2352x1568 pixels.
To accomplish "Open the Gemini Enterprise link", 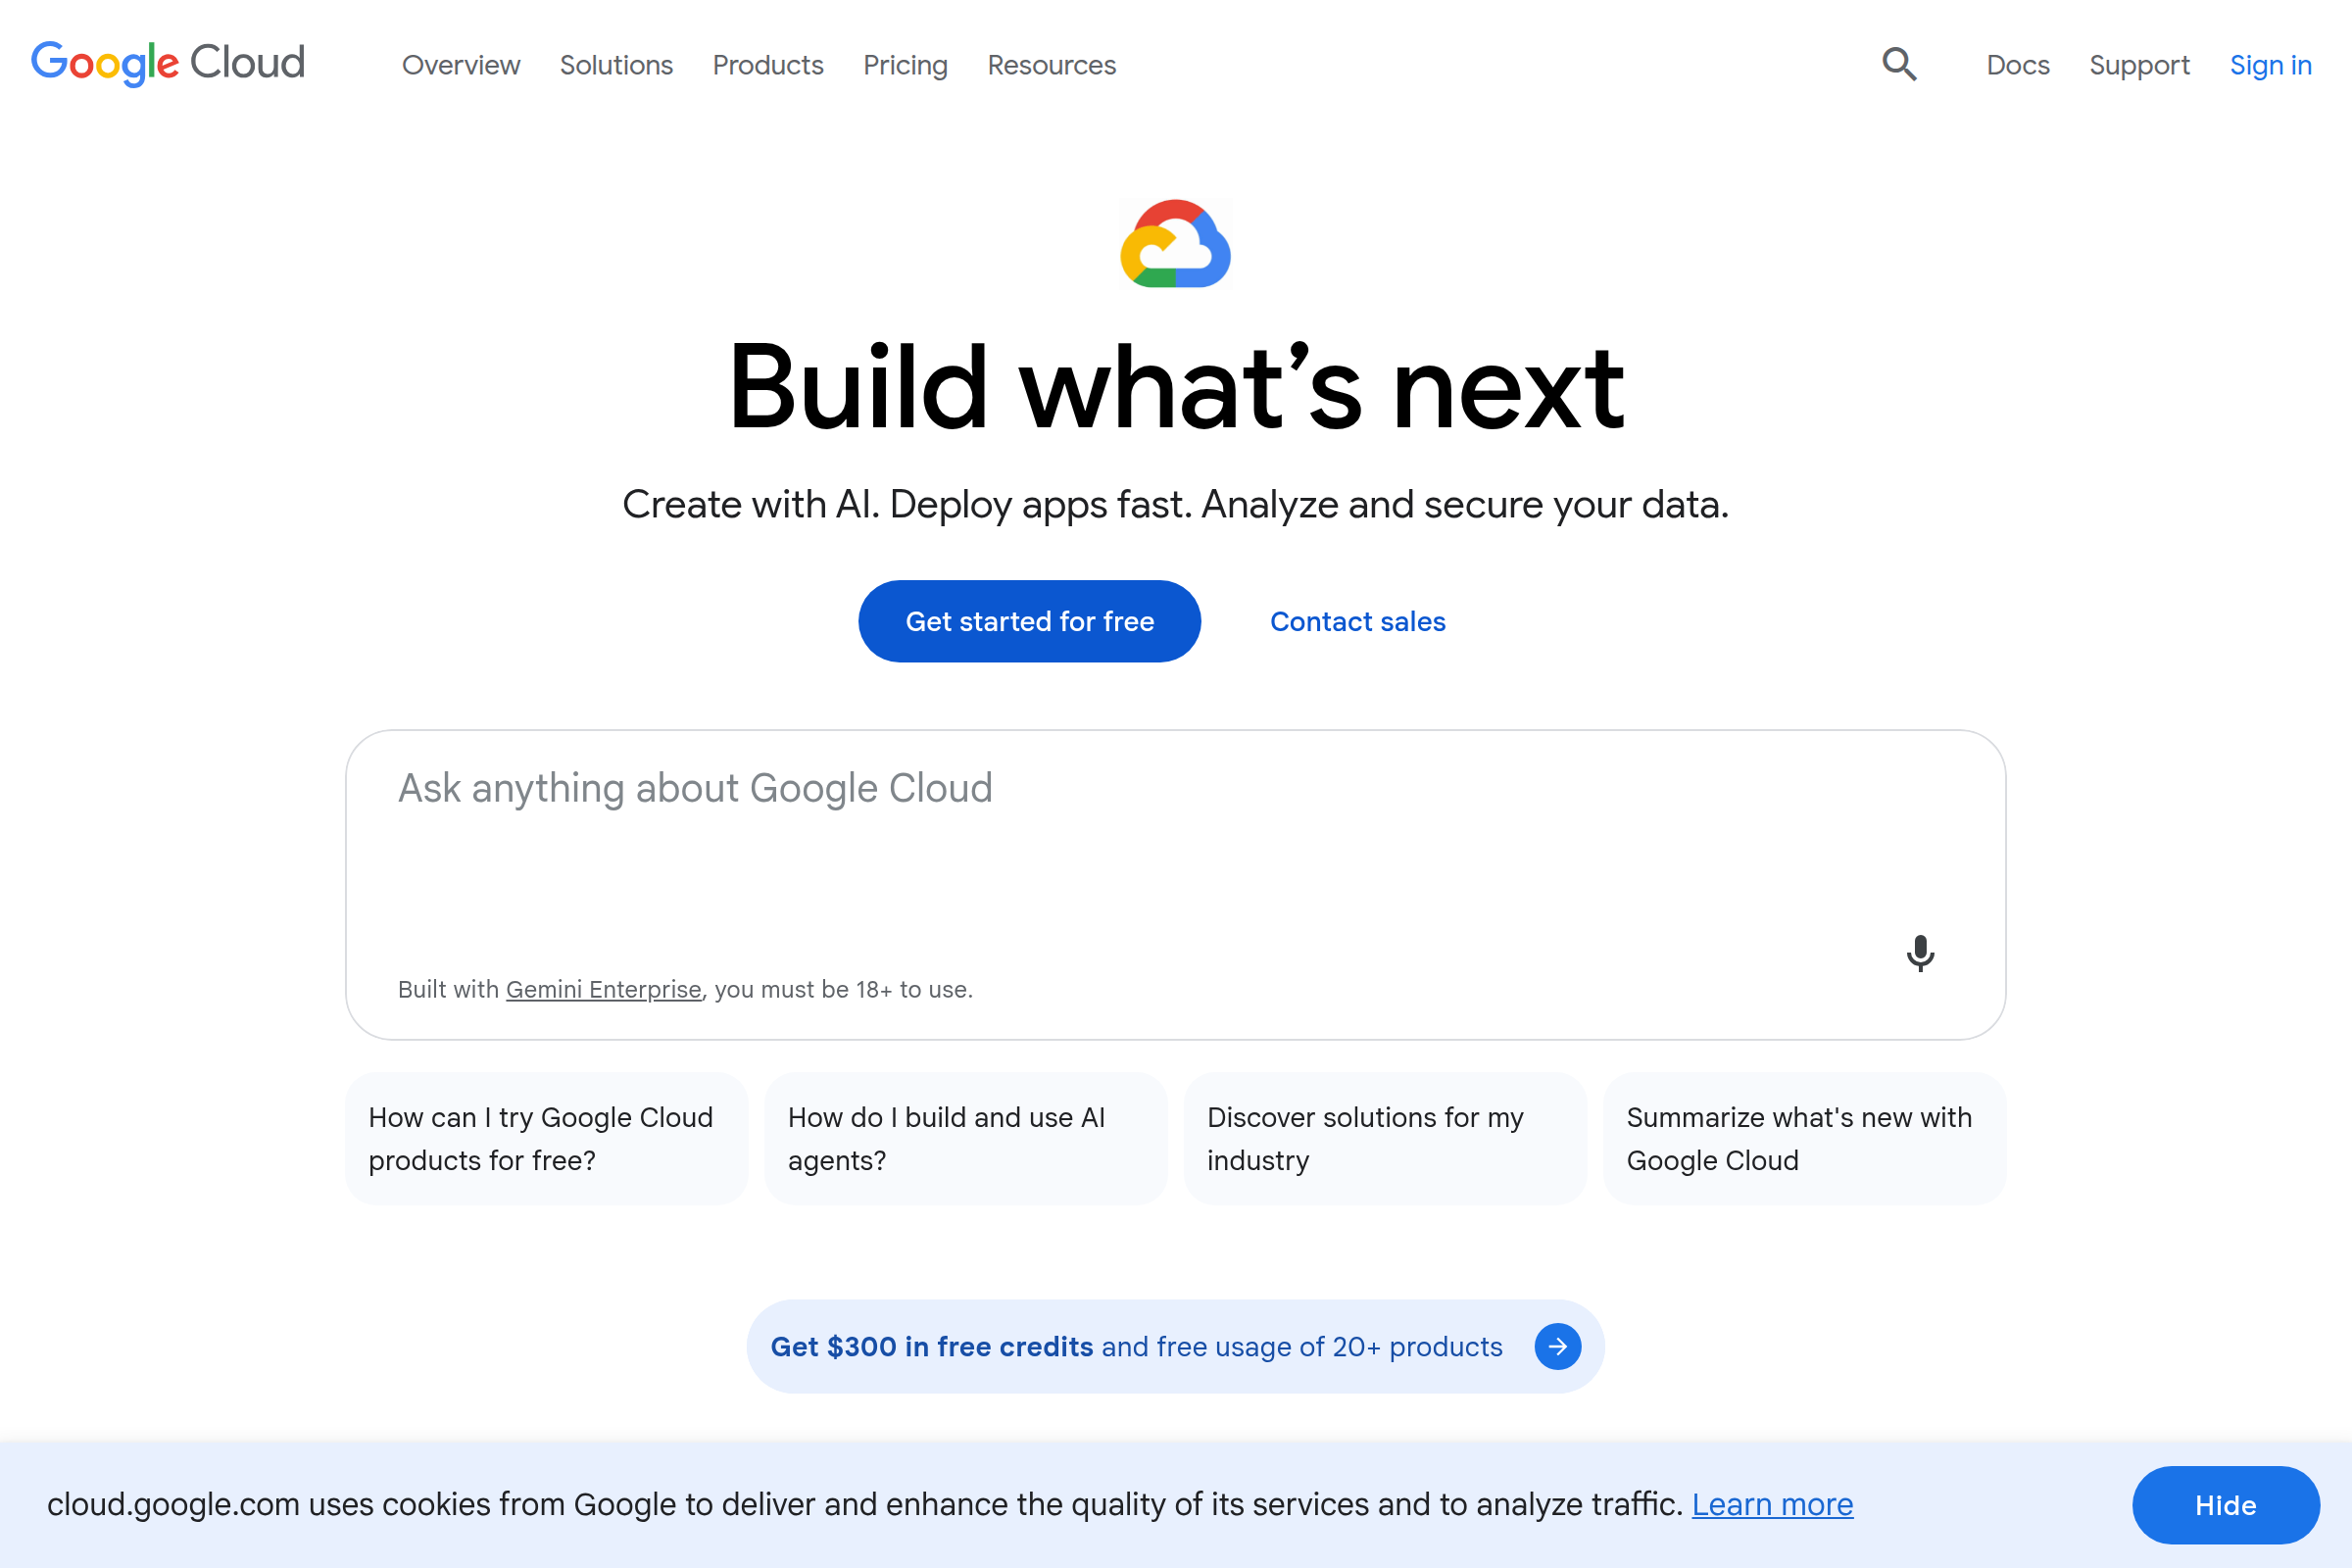I will coord(603,989).
